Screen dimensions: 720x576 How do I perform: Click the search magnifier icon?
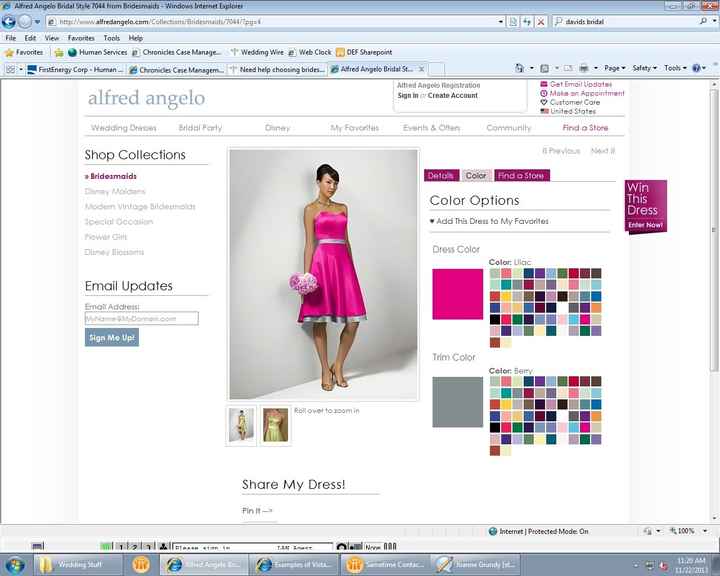click(x=703, y=21)
